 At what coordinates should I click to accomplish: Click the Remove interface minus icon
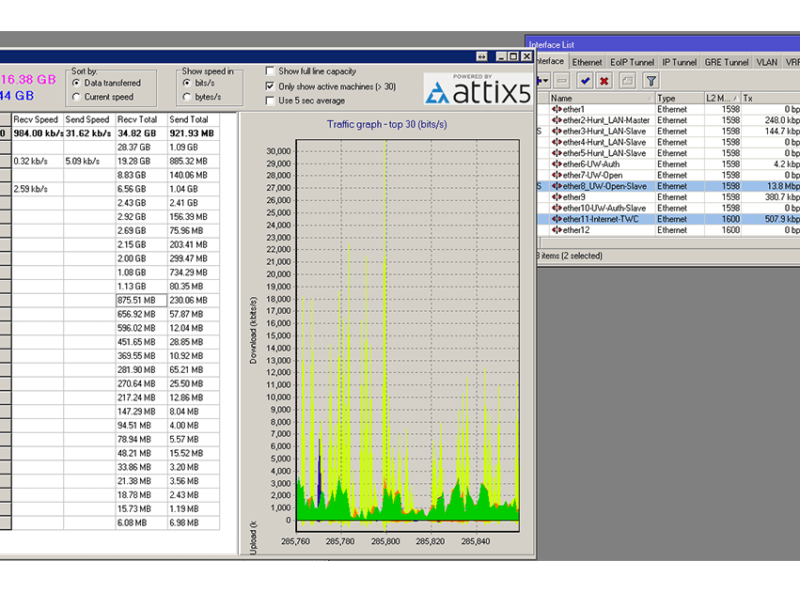(x=560, y=81)
